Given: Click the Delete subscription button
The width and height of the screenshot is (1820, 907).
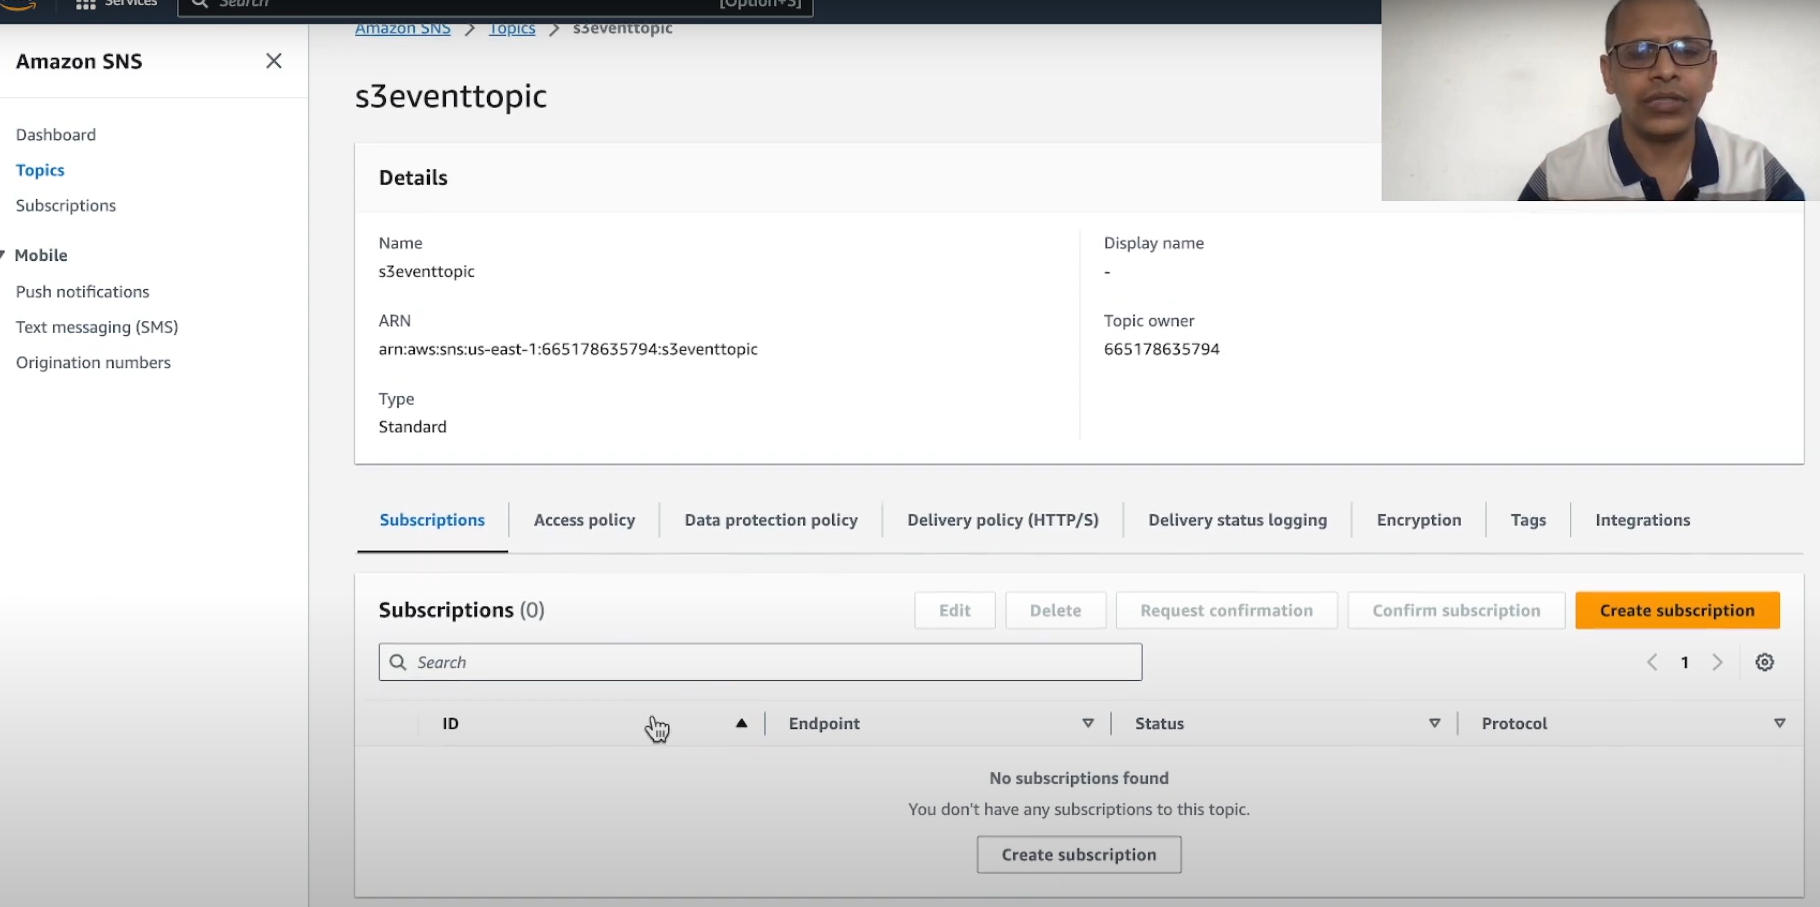Looking at the screenshot, I should point(1056,610).
